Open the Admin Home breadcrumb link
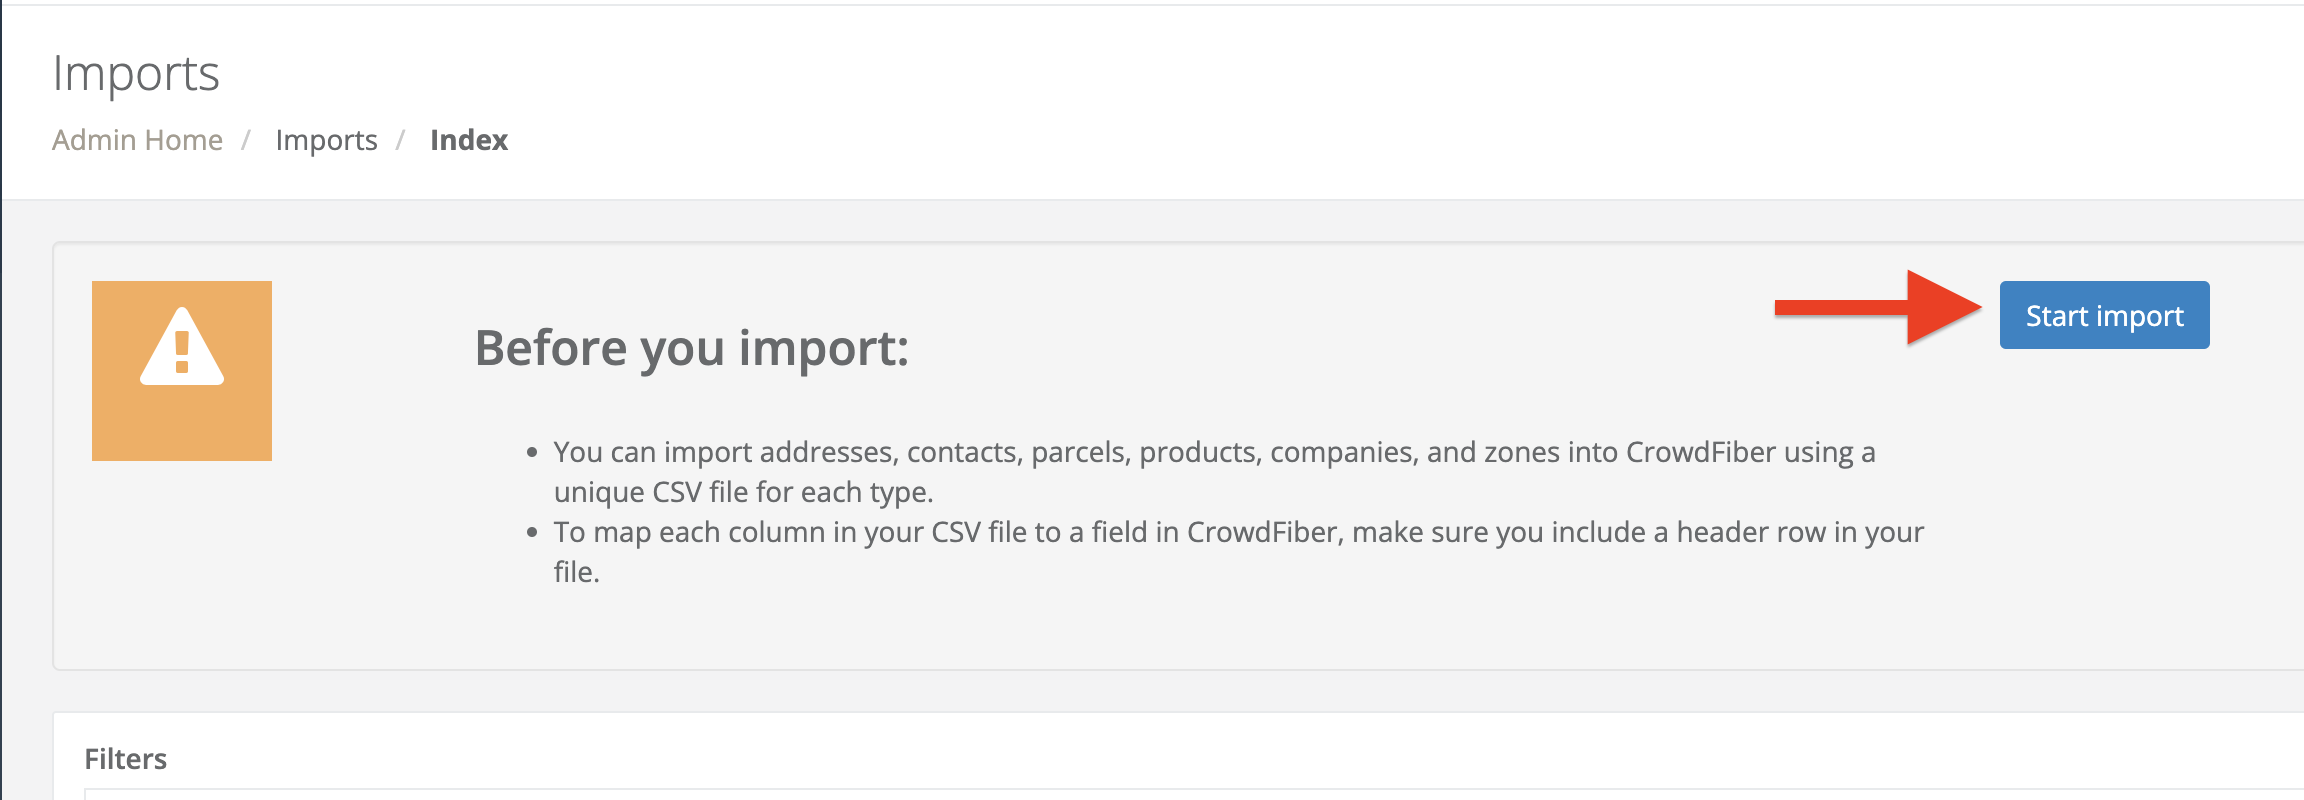This screenshot has width=2304, height=800. tap(137, 140)
